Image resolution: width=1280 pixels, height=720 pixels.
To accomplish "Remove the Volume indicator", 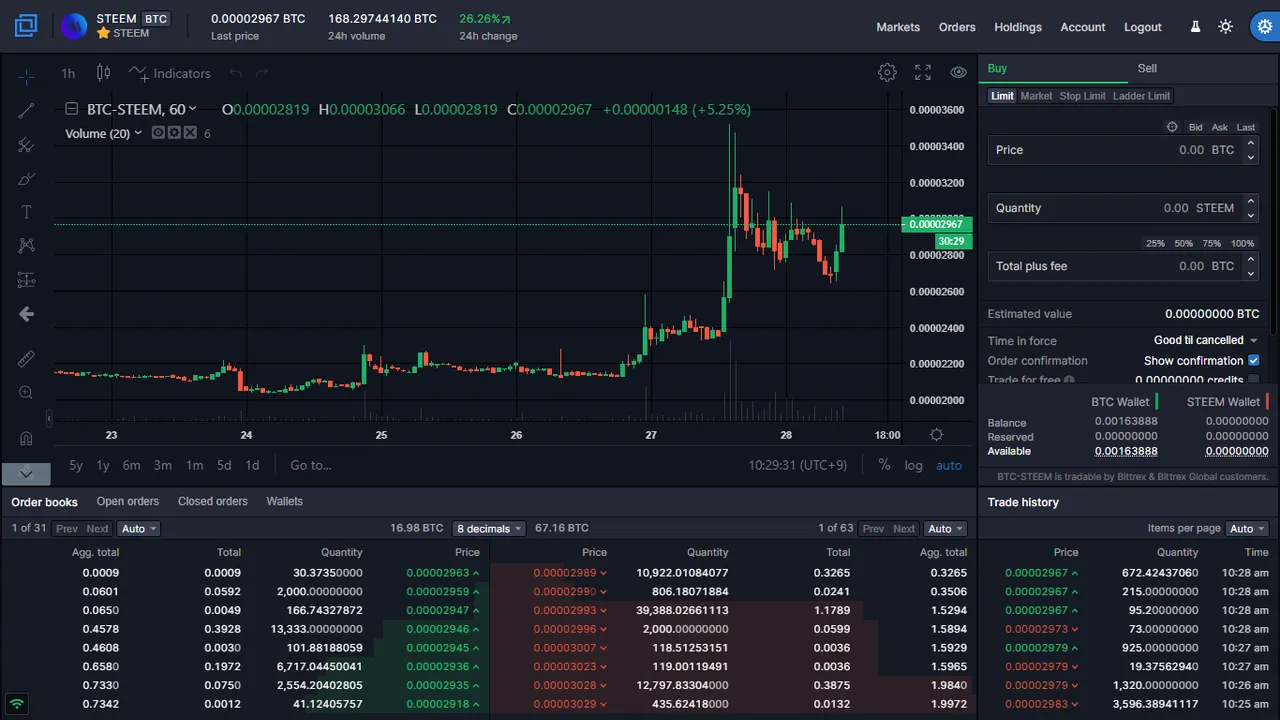I will (x=189, y=133).
